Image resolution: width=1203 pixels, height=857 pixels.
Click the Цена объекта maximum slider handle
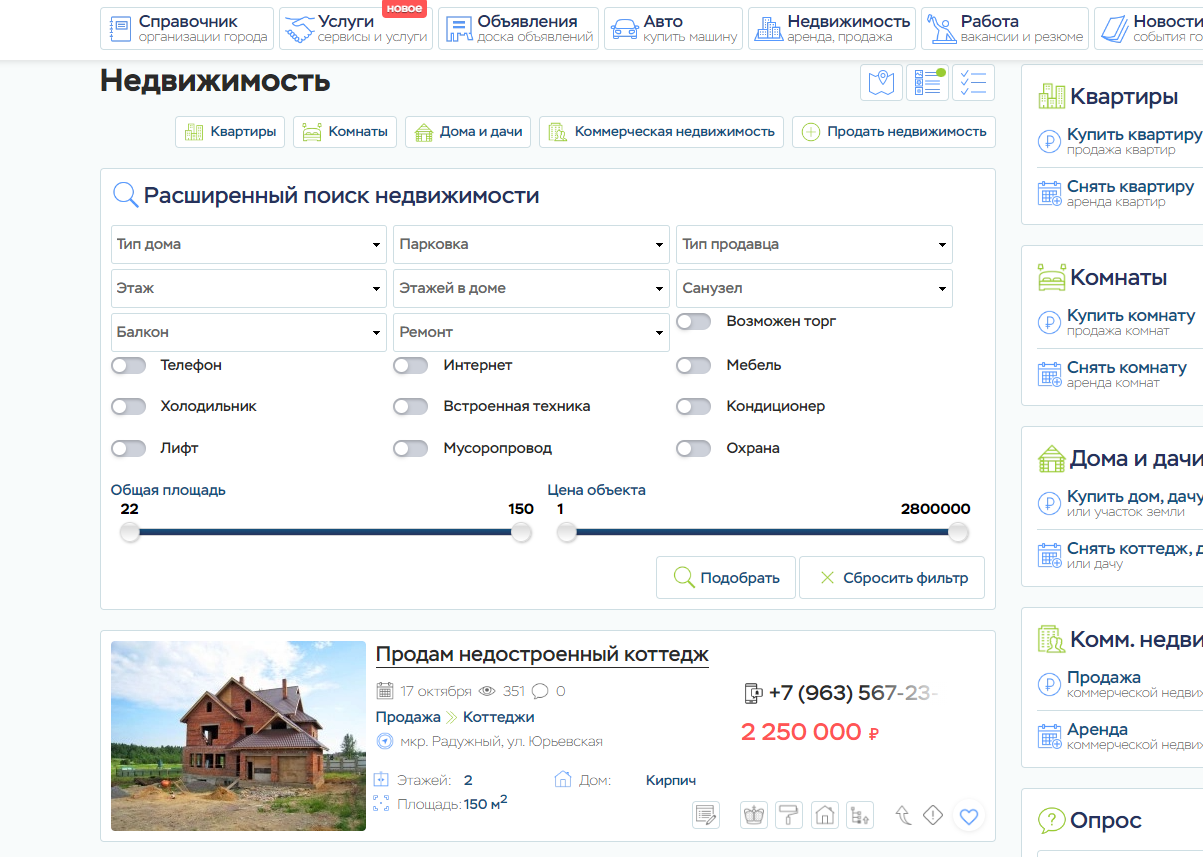point(958,533)
